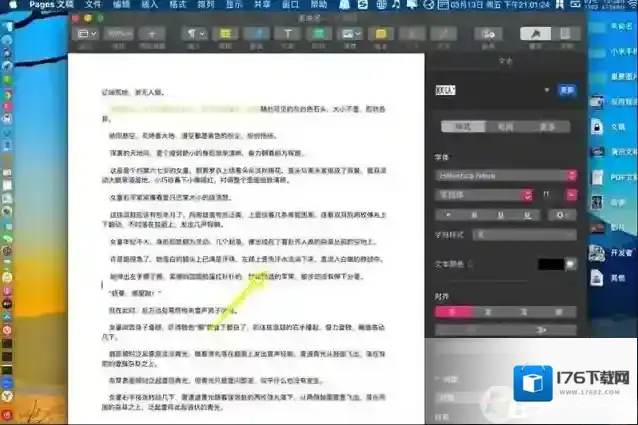
Task: Align text right in the alignment row
Action: [524, 312]
